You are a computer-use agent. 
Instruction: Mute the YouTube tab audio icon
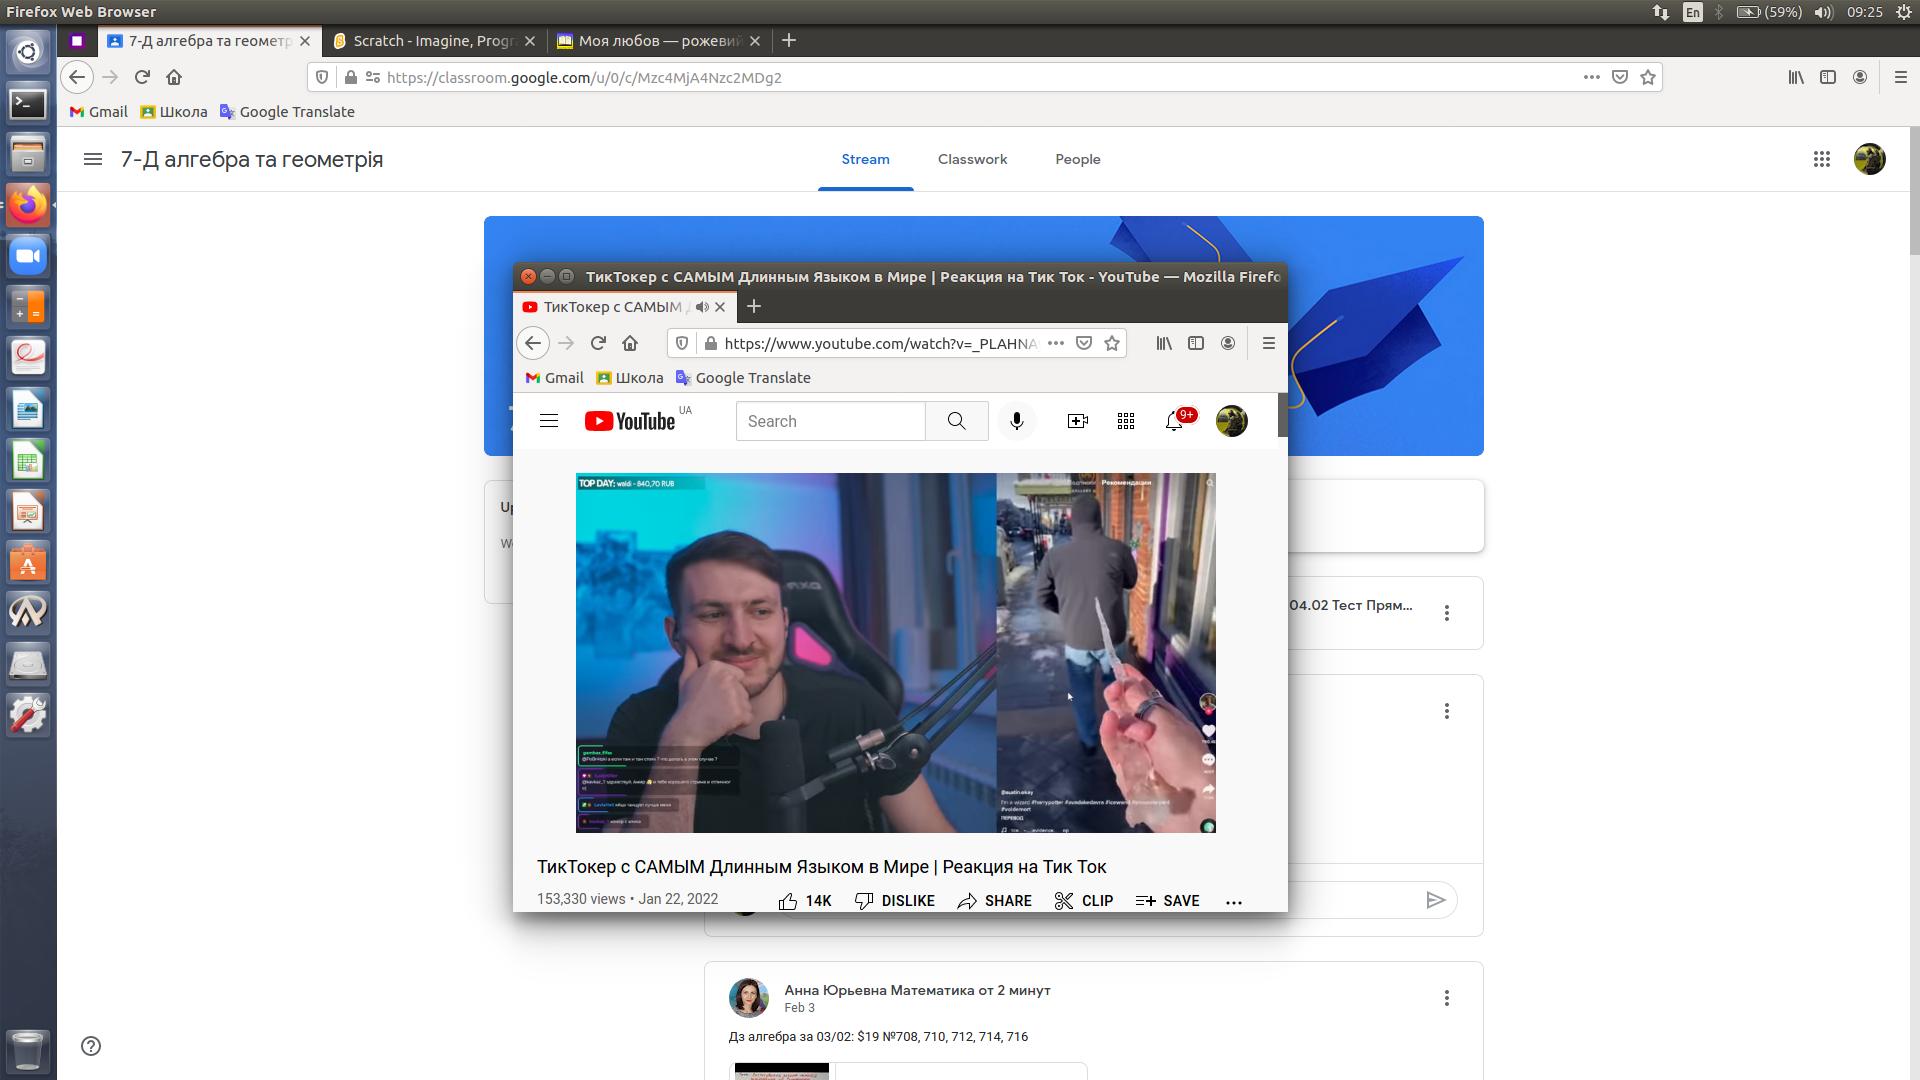[x=702, y=307]
